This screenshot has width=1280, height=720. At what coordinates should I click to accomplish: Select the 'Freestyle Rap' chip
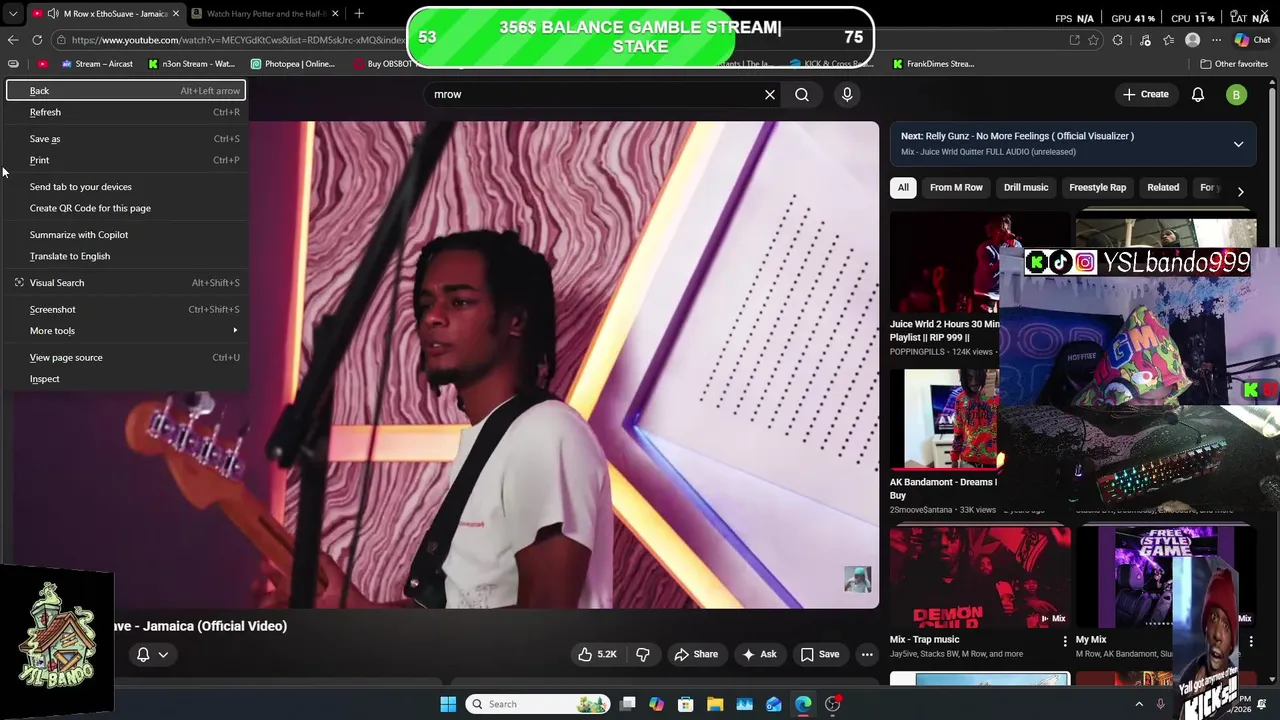click(1097, 187)
